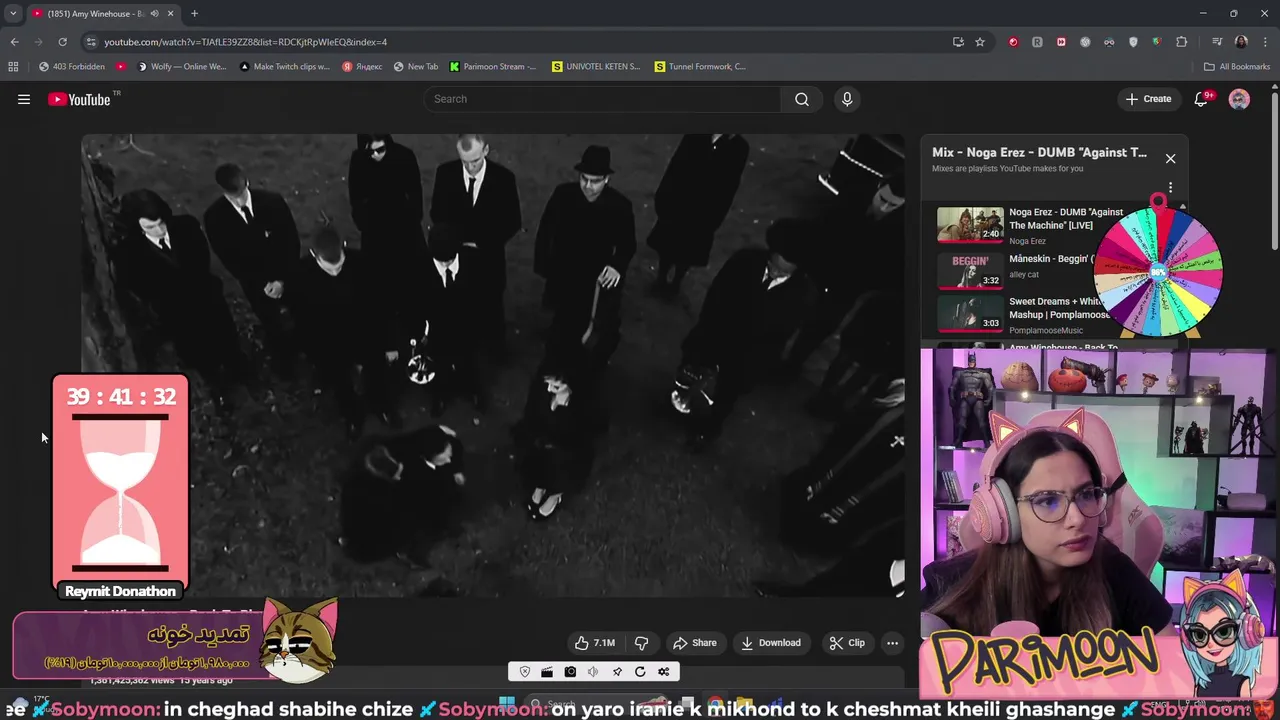Play Noga Erez DUMB live thumbnail
Viewport: 1280px width, 720px height.
(970, 225)
